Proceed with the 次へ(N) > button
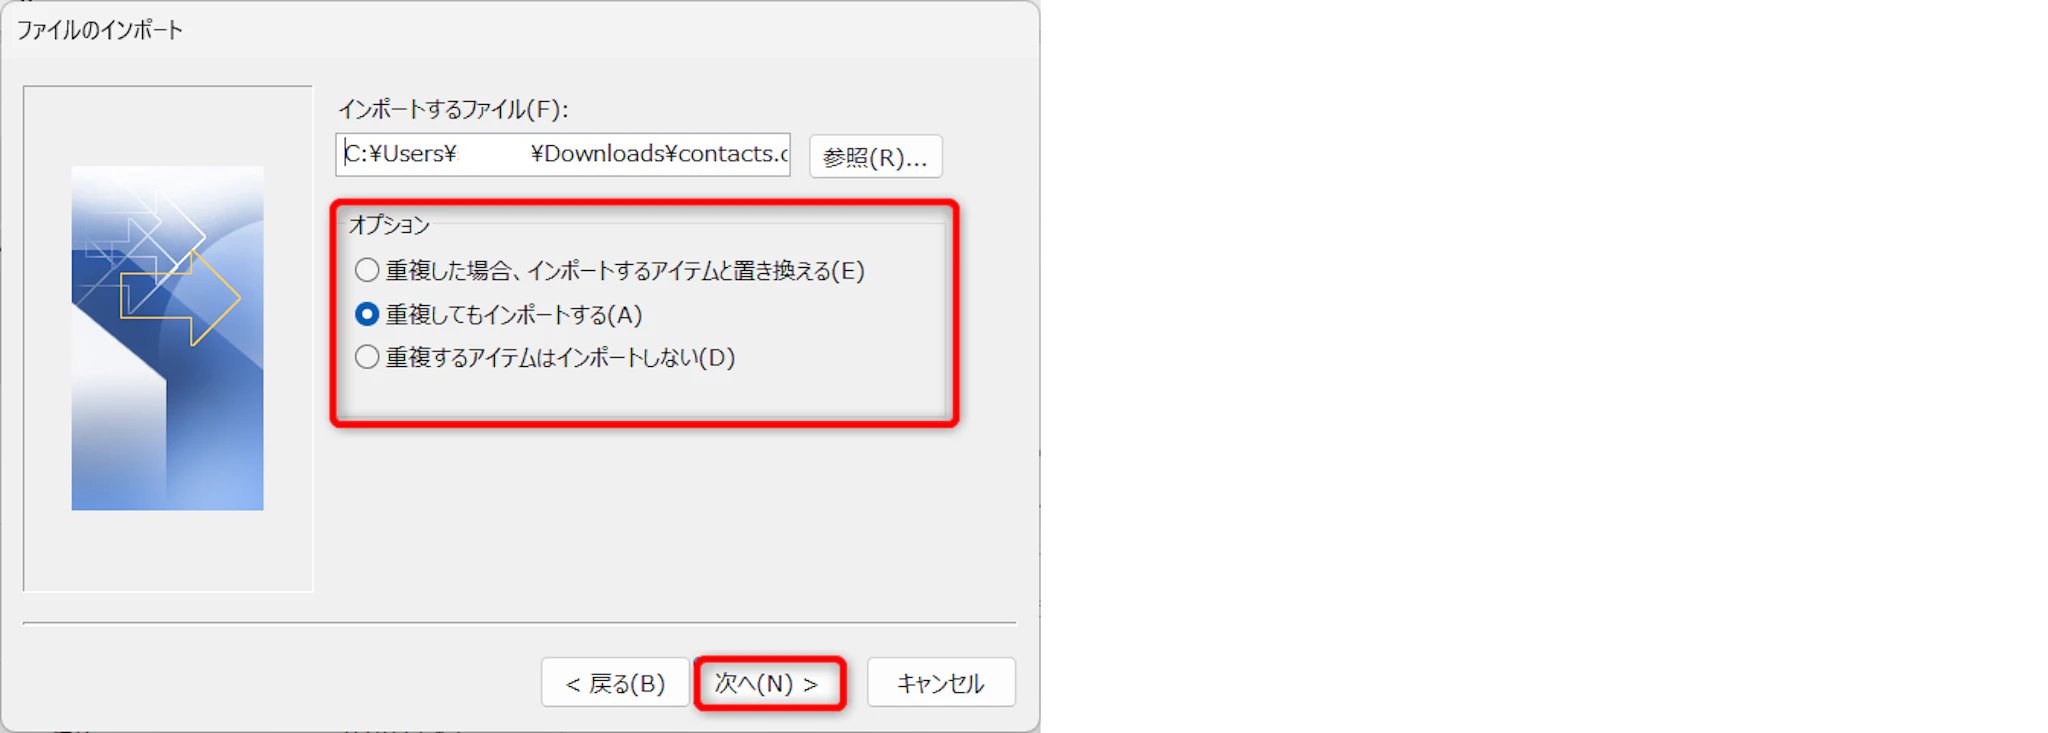 pos(768,683)
